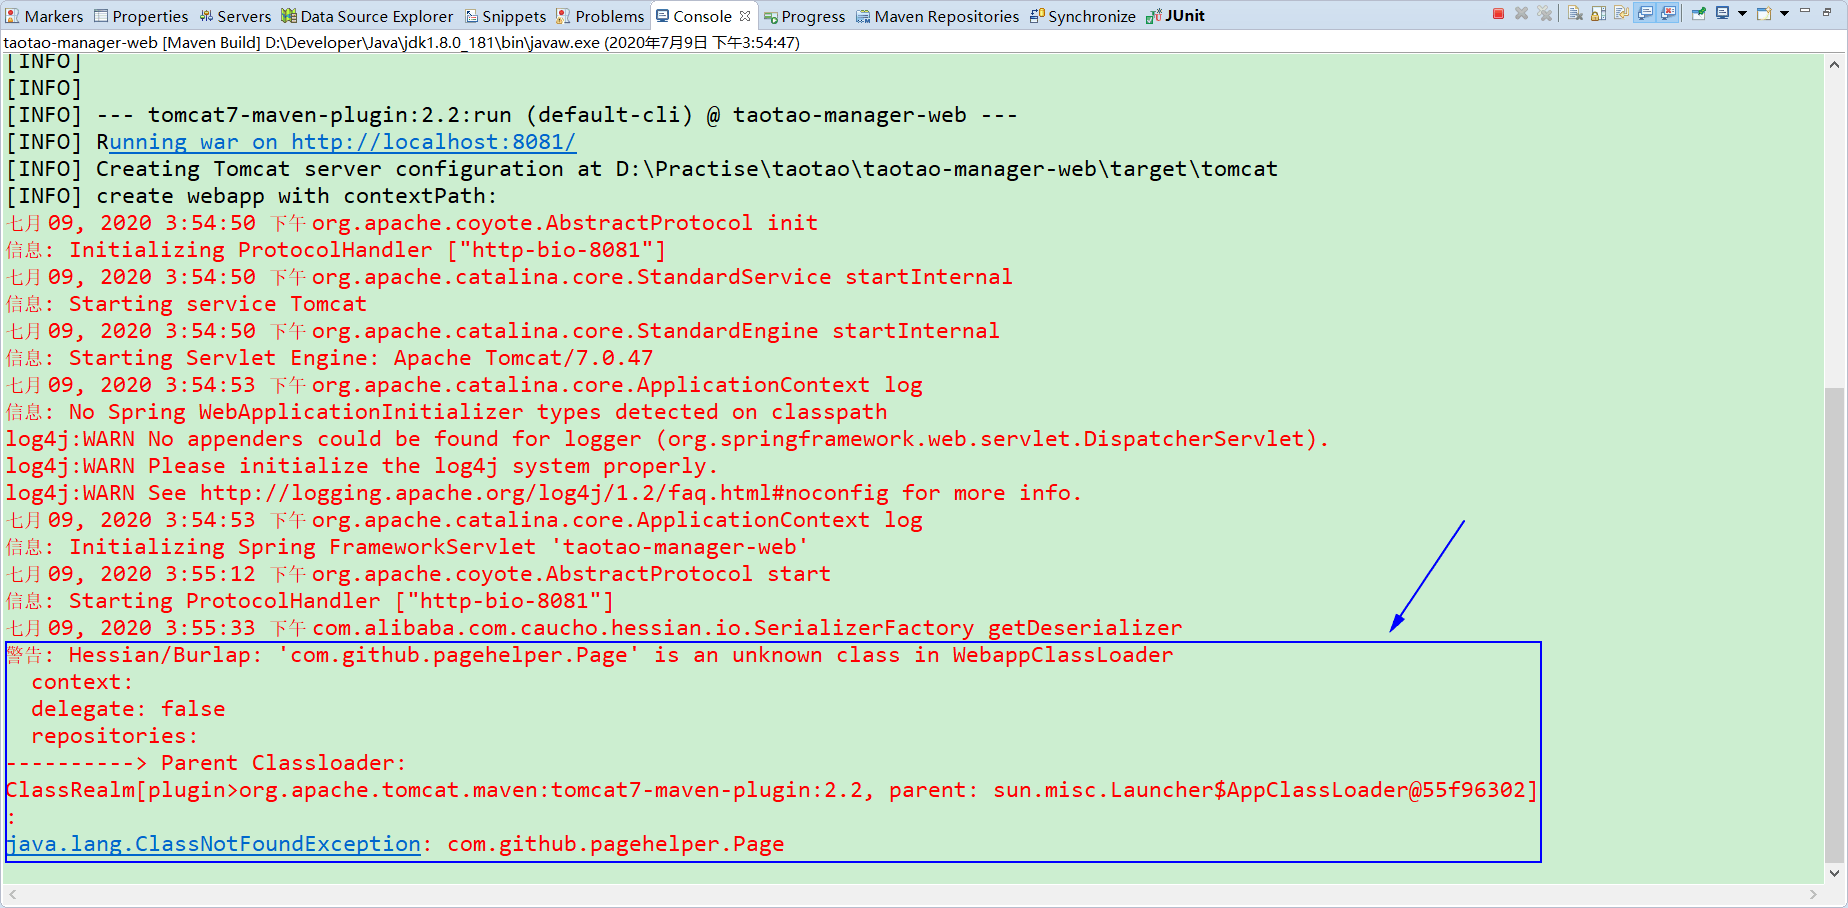
Task: Open the Data Source Explorer tab
Action: (367, 16)
